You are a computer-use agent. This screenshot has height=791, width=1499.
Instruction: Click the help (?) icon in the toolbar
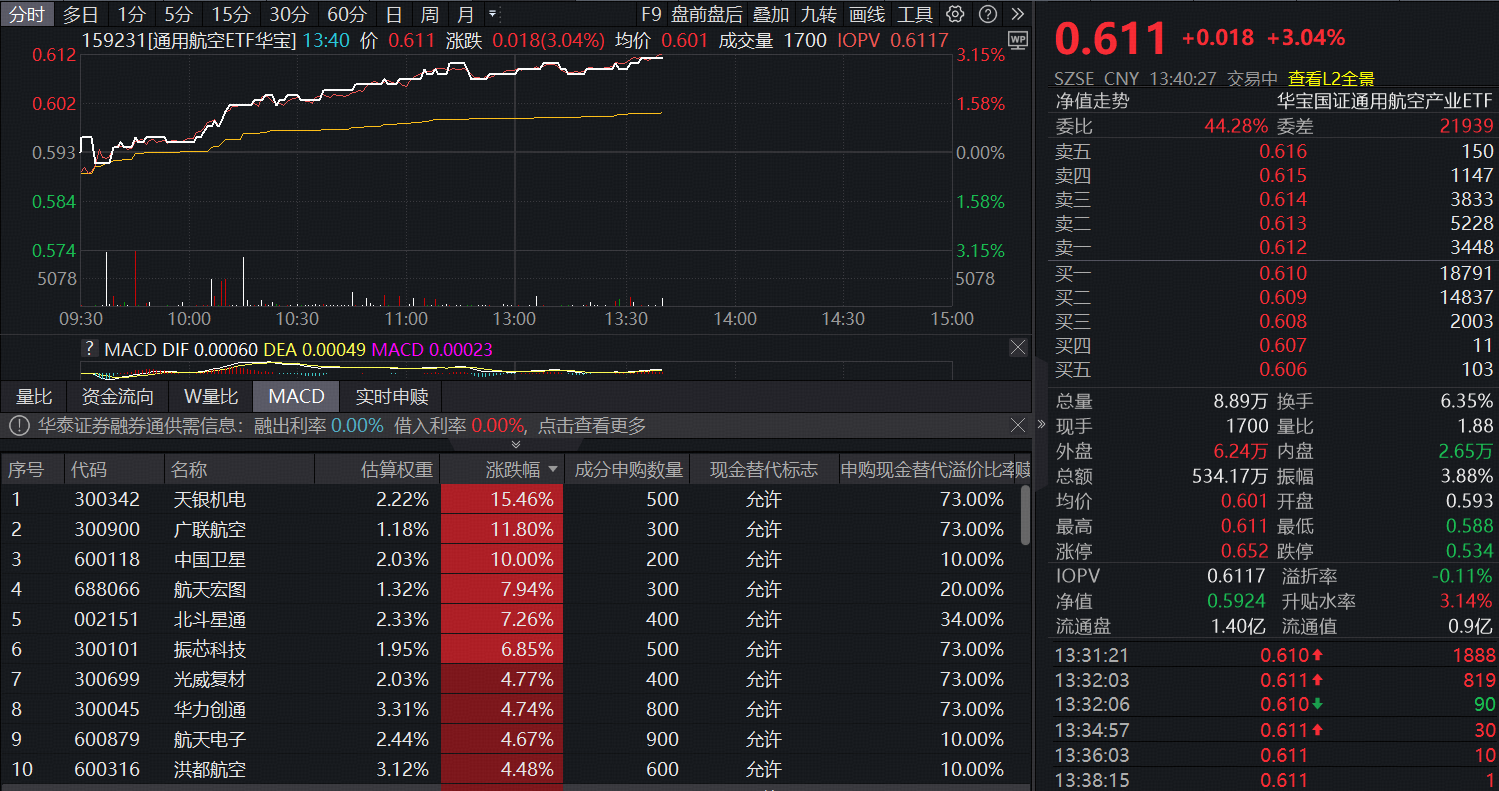point(987,15)
